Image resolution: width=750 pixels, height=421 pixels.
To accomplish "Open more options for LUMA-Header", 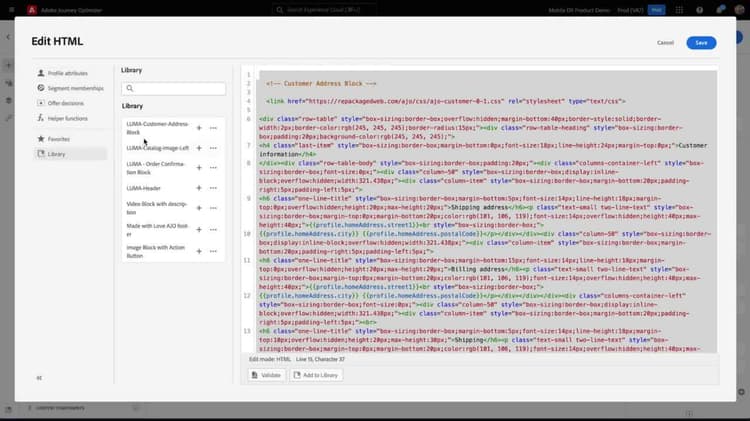I will click(213, 188).
